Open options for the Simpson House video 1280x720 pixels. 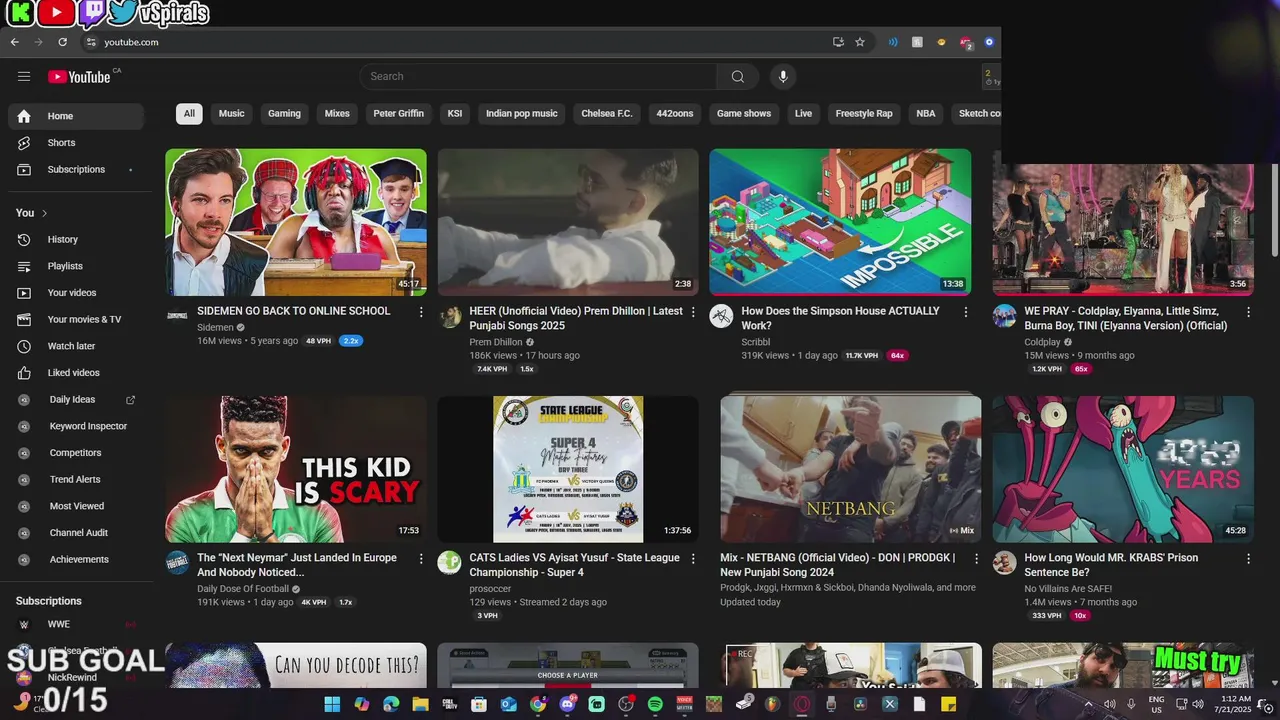[x=965, y=312]
